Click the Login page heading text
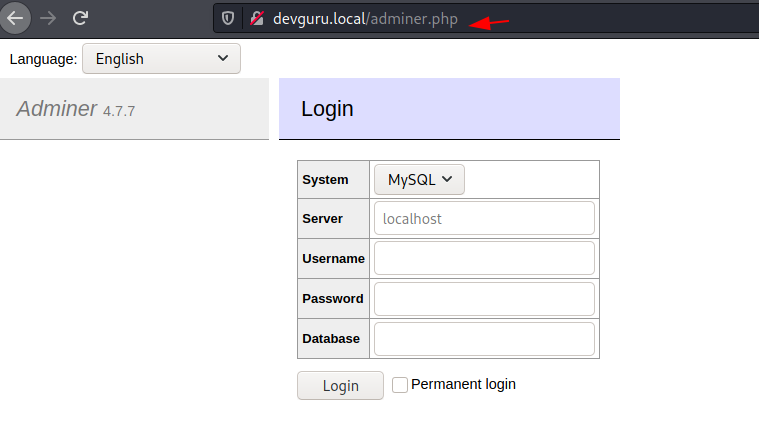 coord(327,109)
